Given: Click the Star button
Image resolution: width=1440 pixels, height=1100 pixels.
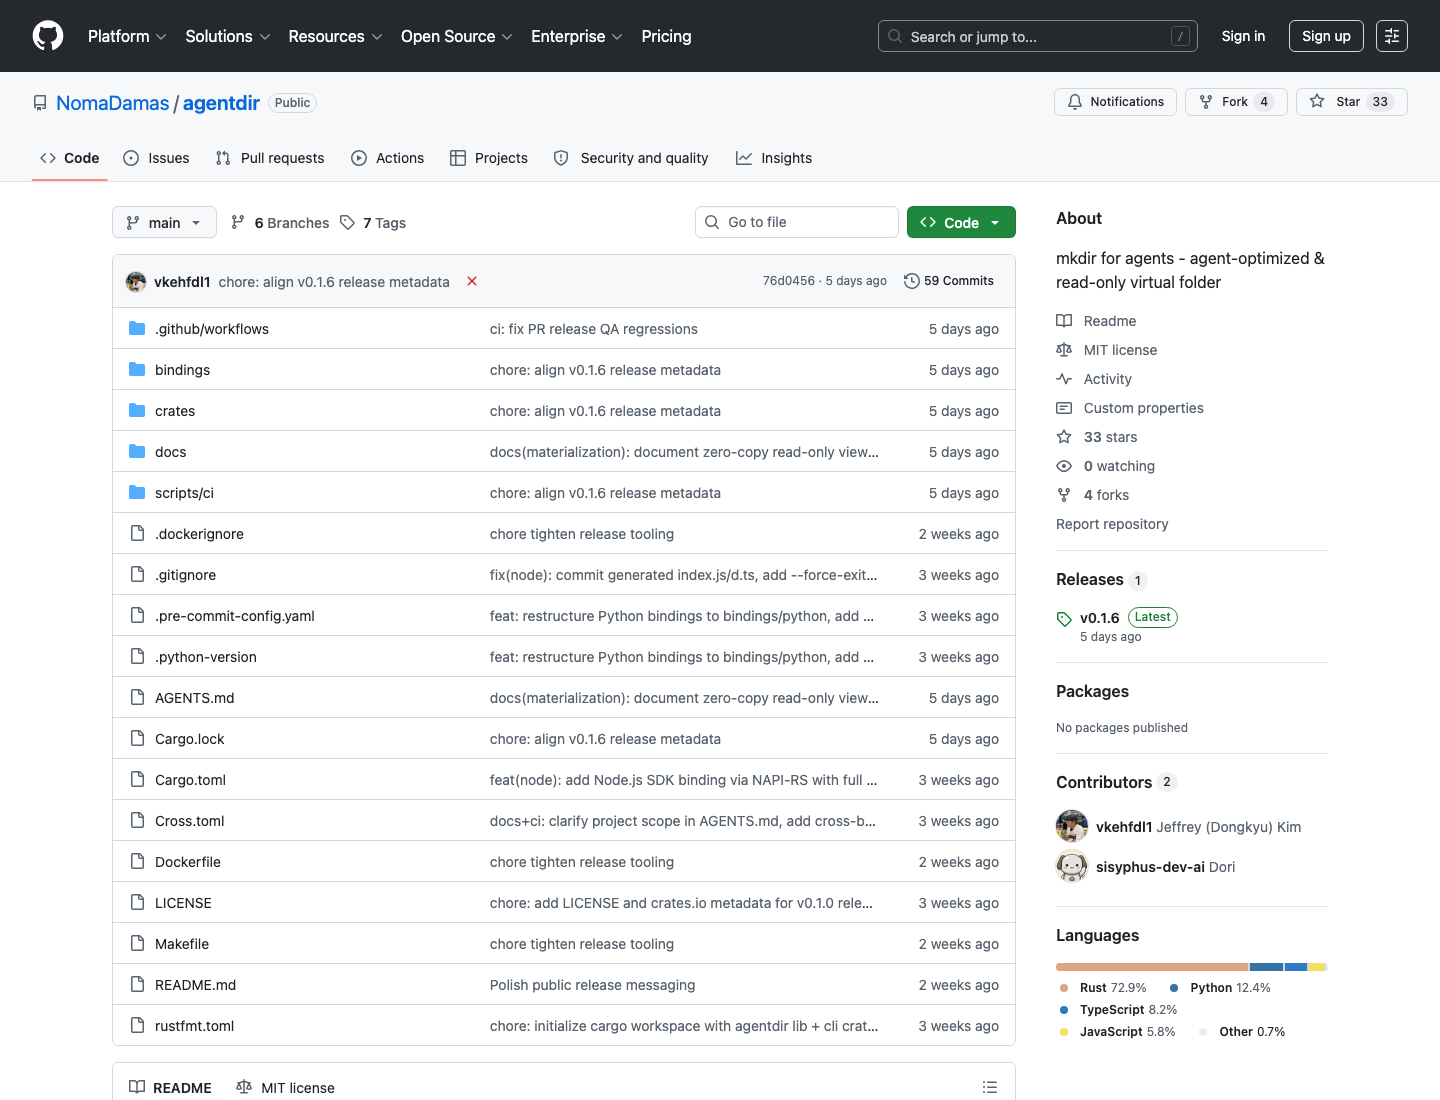Looking at the screenshot, I should [x=1351, y=102].
